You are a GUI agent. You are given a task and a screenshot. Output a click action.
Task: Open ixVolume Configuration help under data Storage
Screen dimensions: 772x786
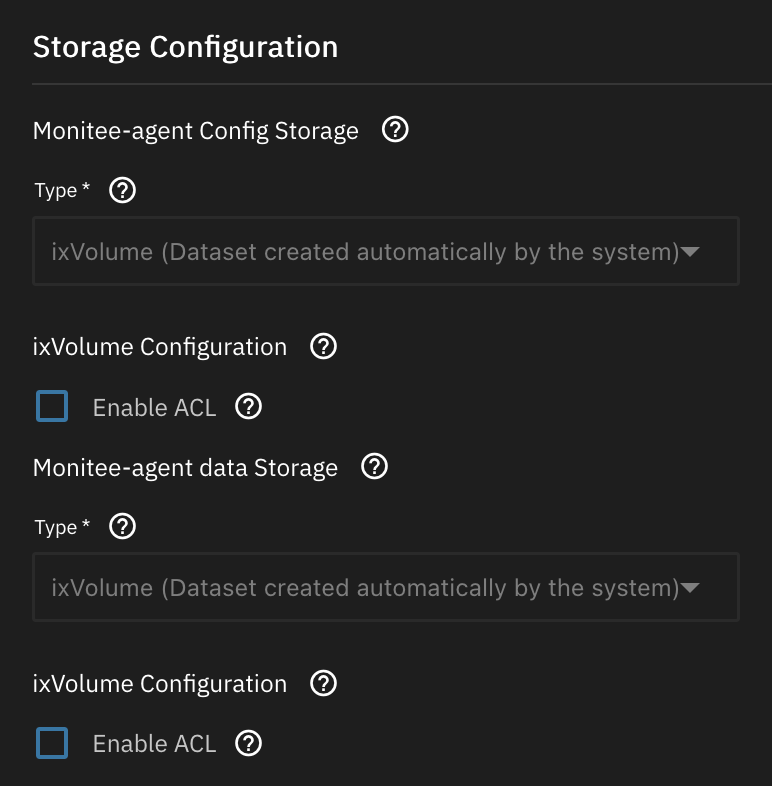(324, 684)
